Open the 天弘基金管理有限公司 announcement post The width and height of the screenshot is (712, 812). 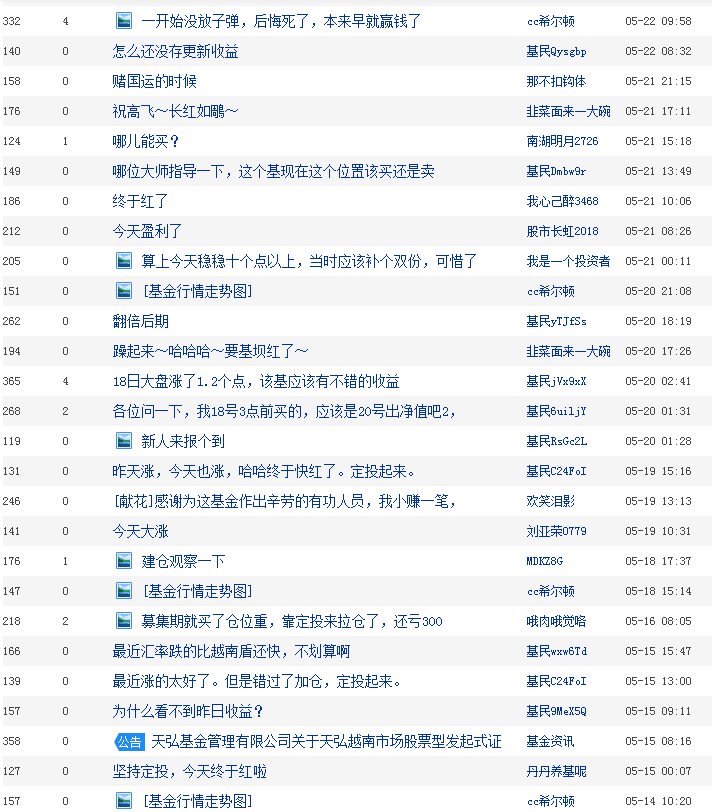point(326,742)
